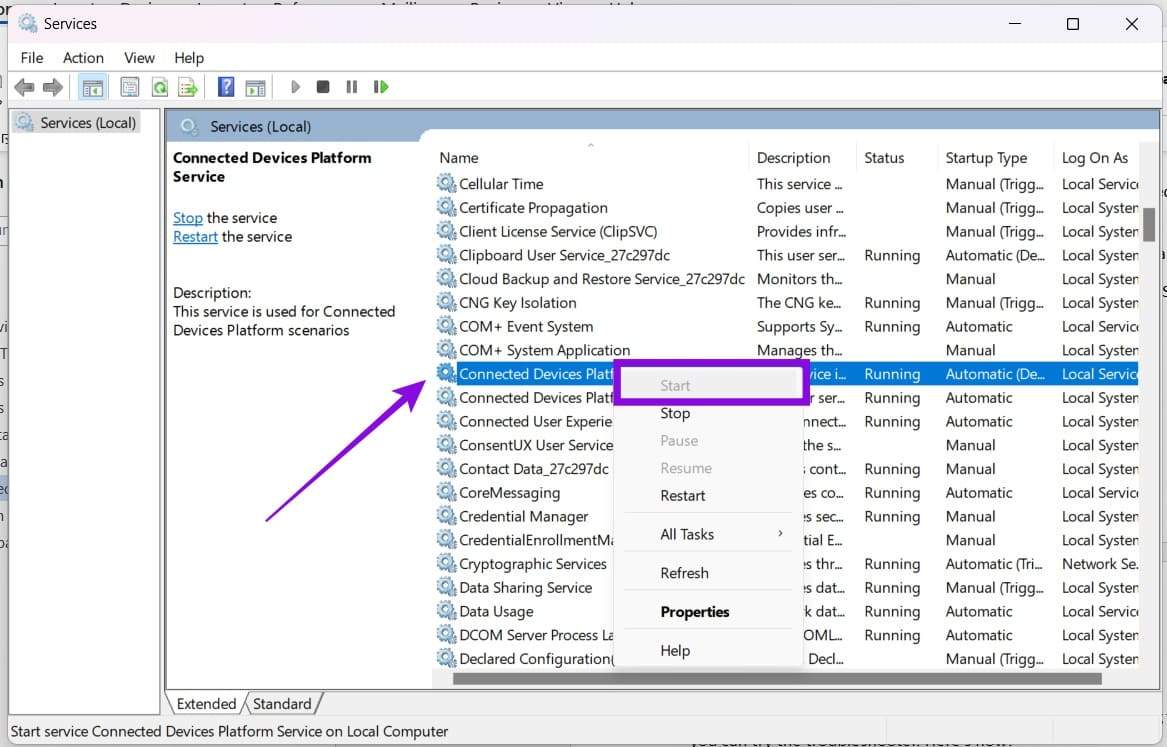Click the horizontal scrollbar thumb
Viewport: 1167px width, 747px height.
[x=777, y=678]
